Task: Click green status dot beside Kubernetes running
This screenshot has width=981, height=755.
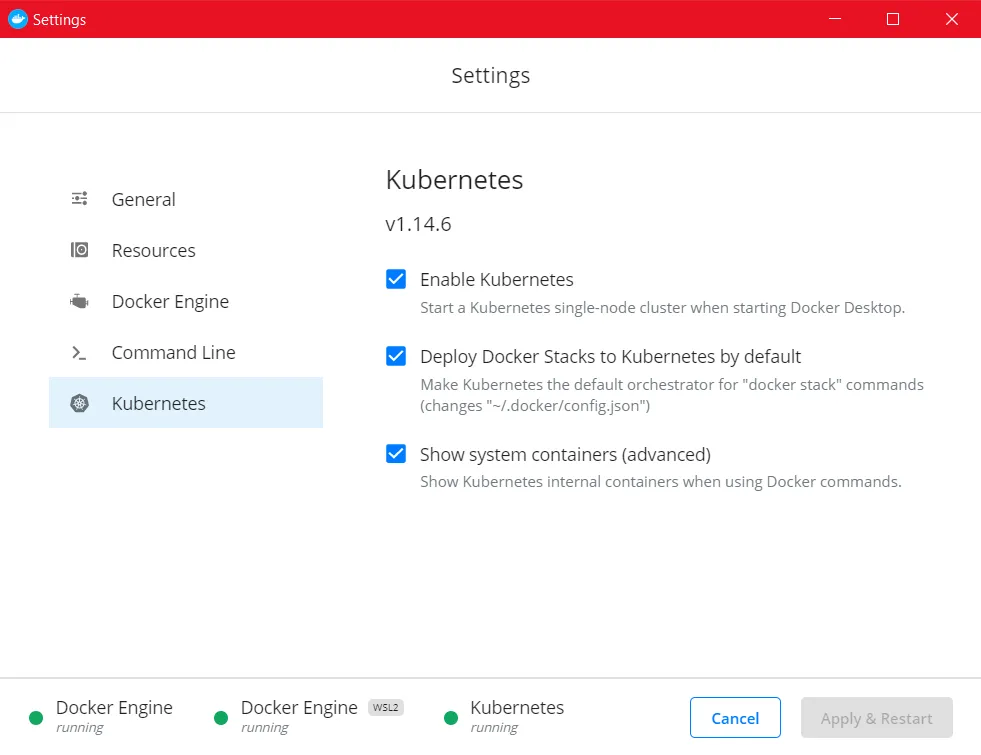Action: pyautogui.click(x=451, y=717)
